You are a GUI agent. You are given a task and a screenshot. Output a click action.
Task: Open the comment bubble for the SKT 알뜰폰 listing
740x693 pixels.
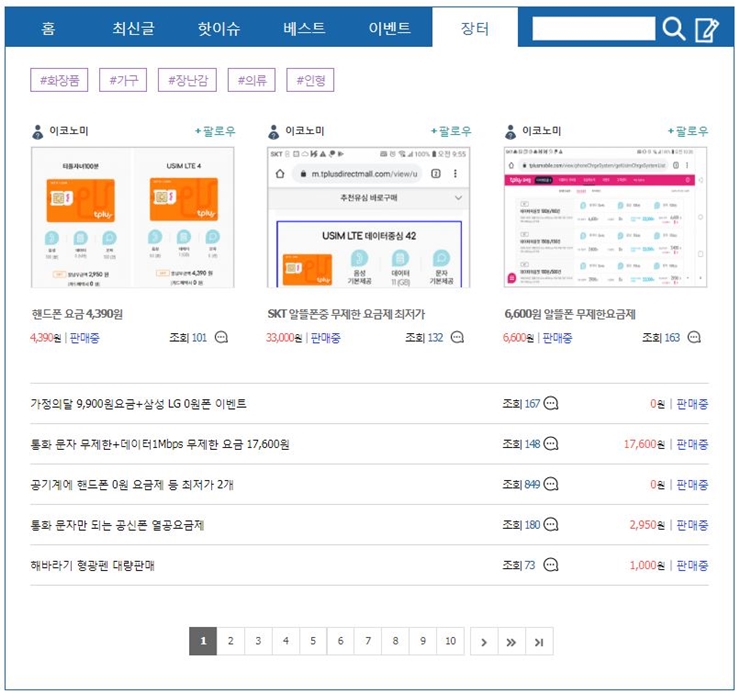coord(457,338)
